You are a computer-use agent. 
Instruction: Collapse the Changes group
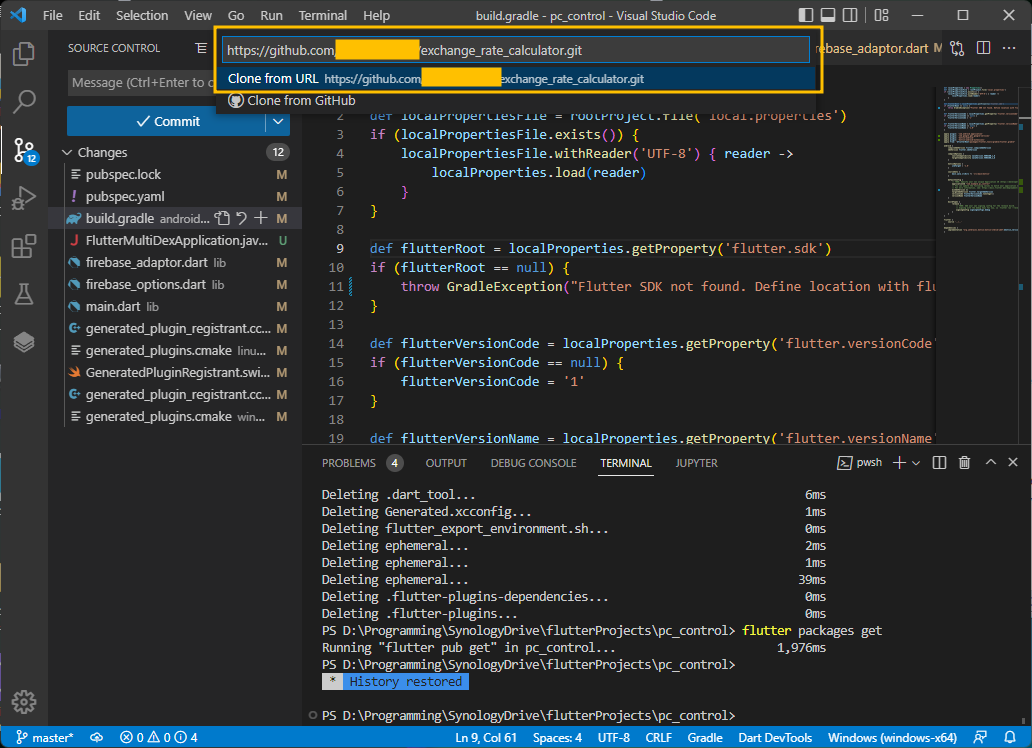pyautogui.click(x=66, y=152)
